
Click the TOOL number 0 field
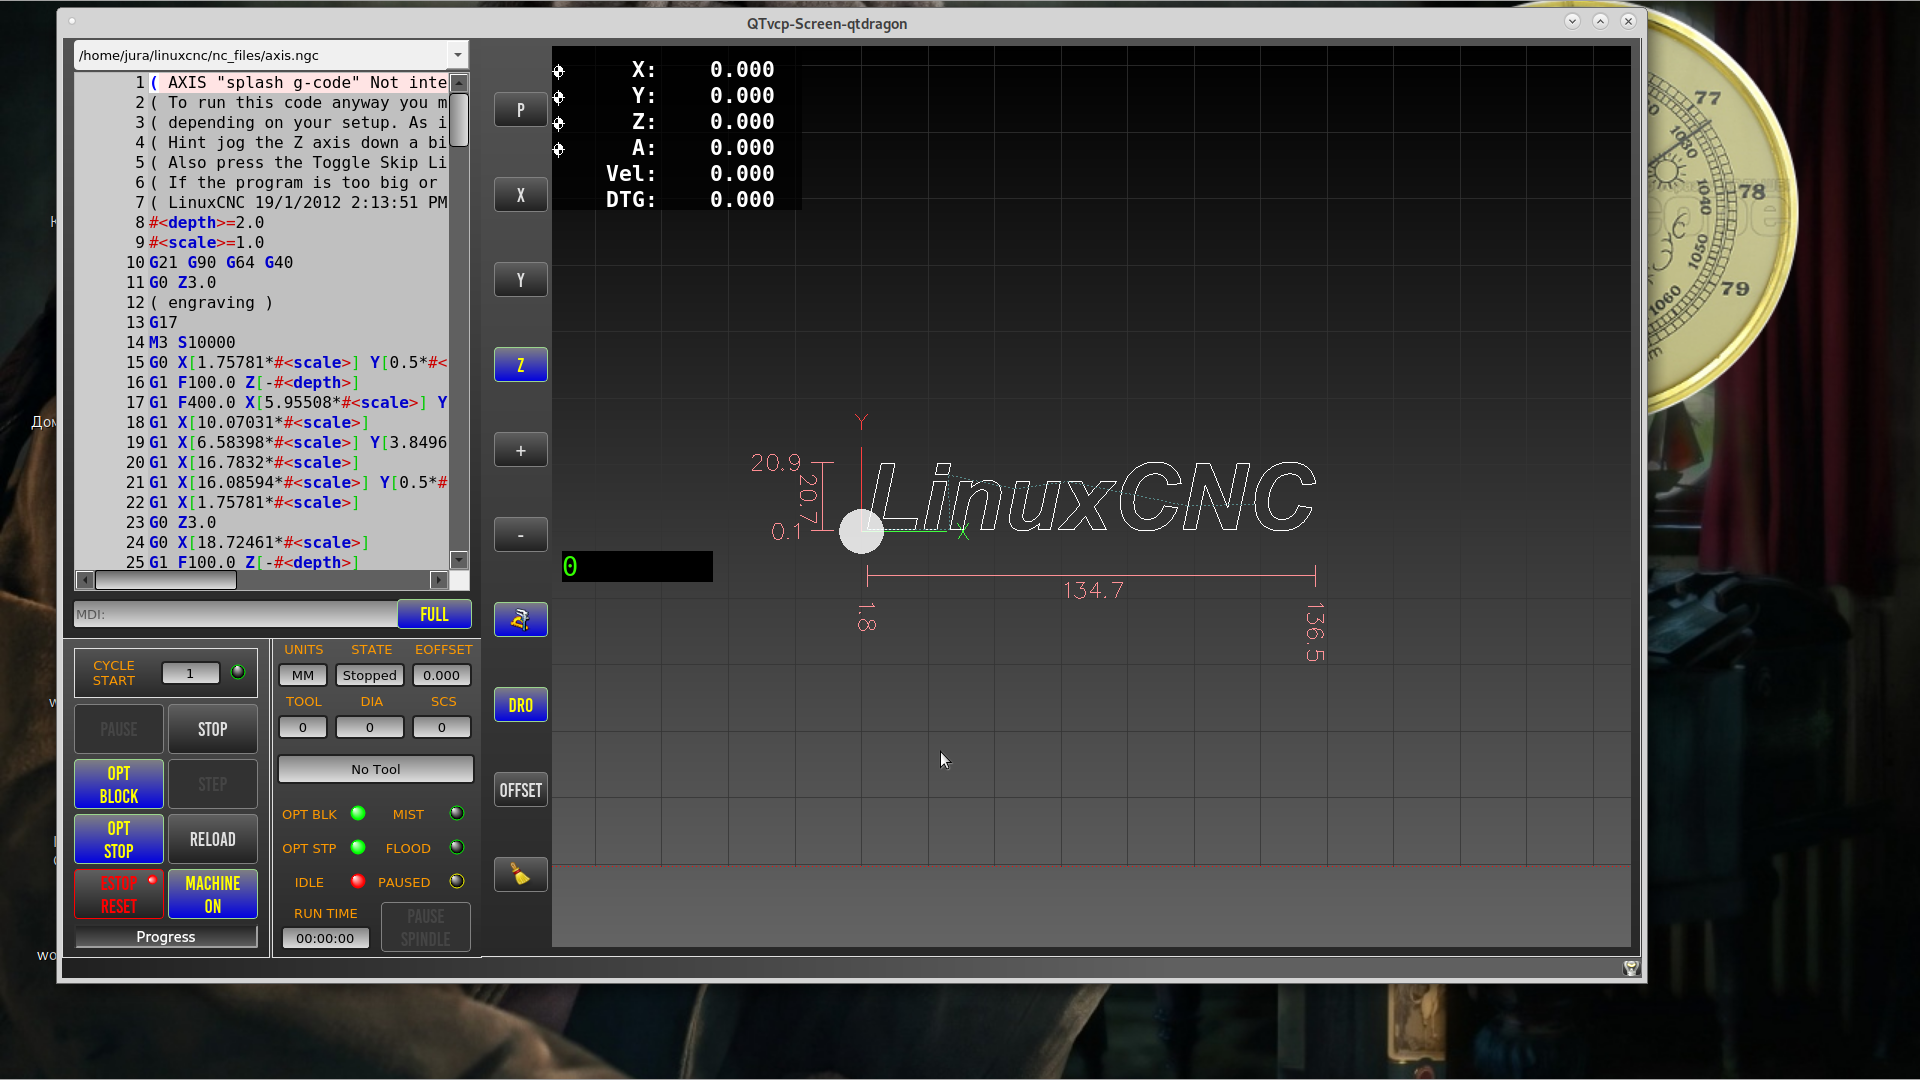(x=303, y=727)
